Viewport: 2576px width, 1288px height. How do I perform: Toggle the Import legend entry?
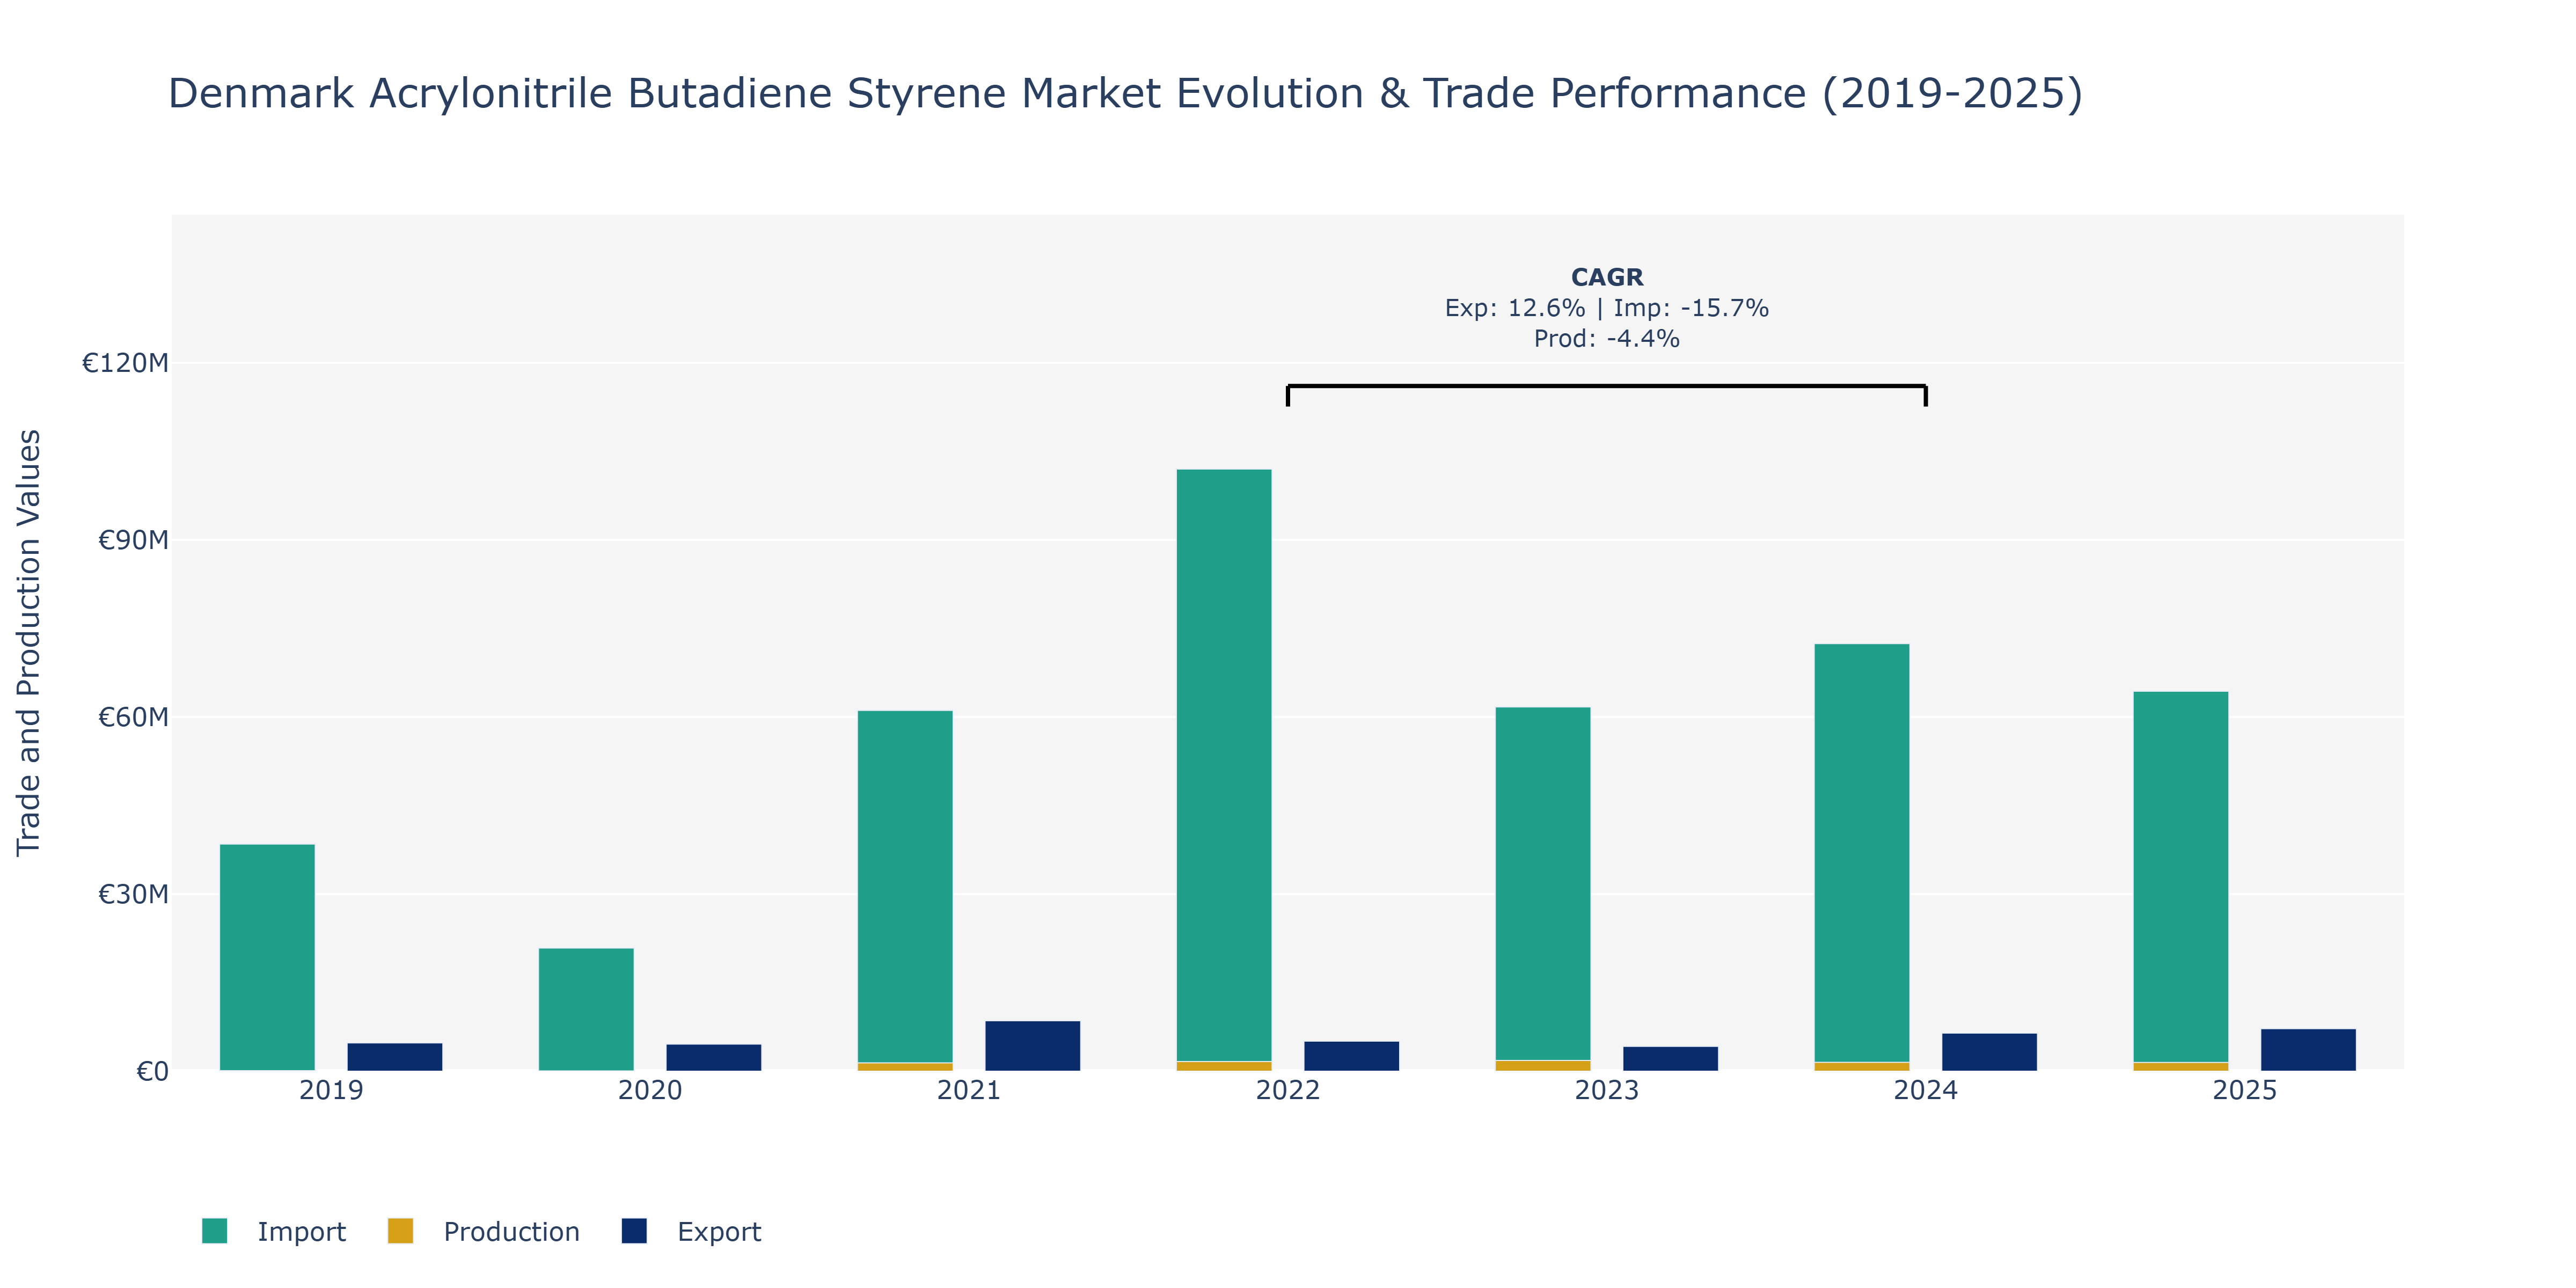point(274,1231)
